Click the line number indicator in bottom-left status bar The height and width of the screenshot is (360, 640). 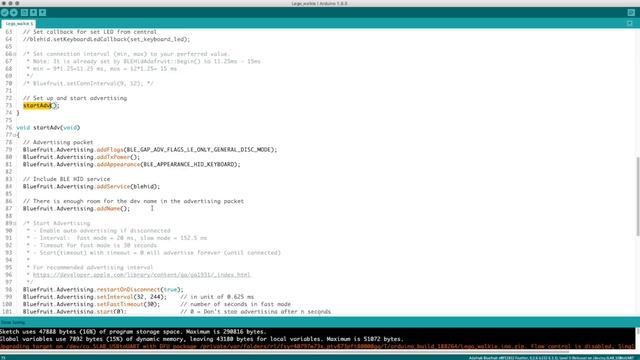coord(3,358)
